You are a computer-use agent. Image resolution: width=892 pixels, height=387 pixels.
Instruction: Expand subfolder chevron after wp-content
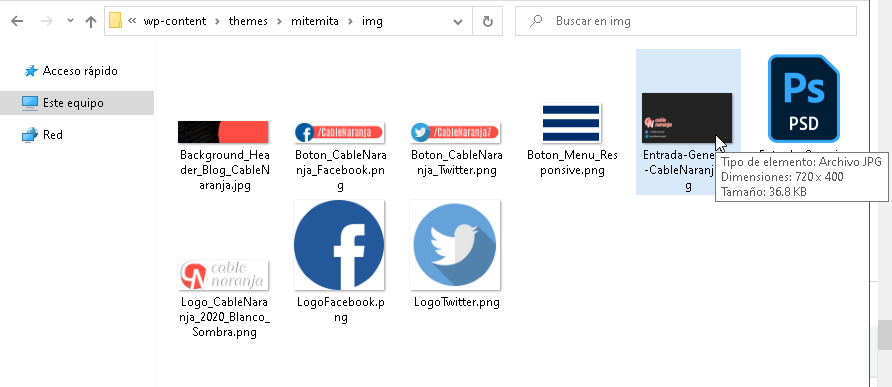(218, 22)
